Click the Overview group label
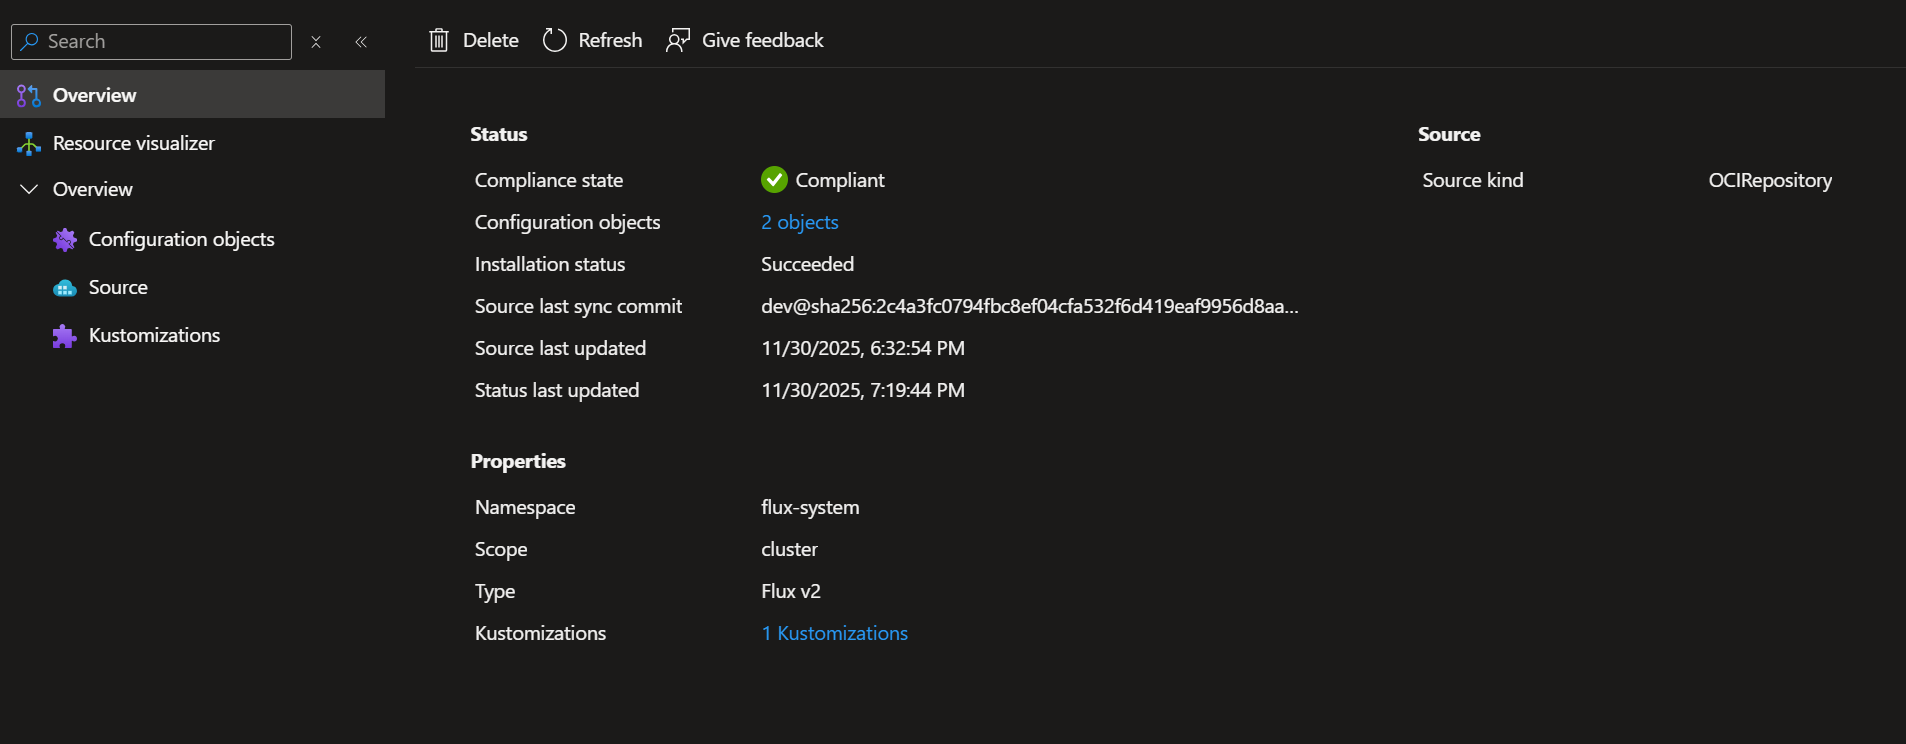 point(93,189)
